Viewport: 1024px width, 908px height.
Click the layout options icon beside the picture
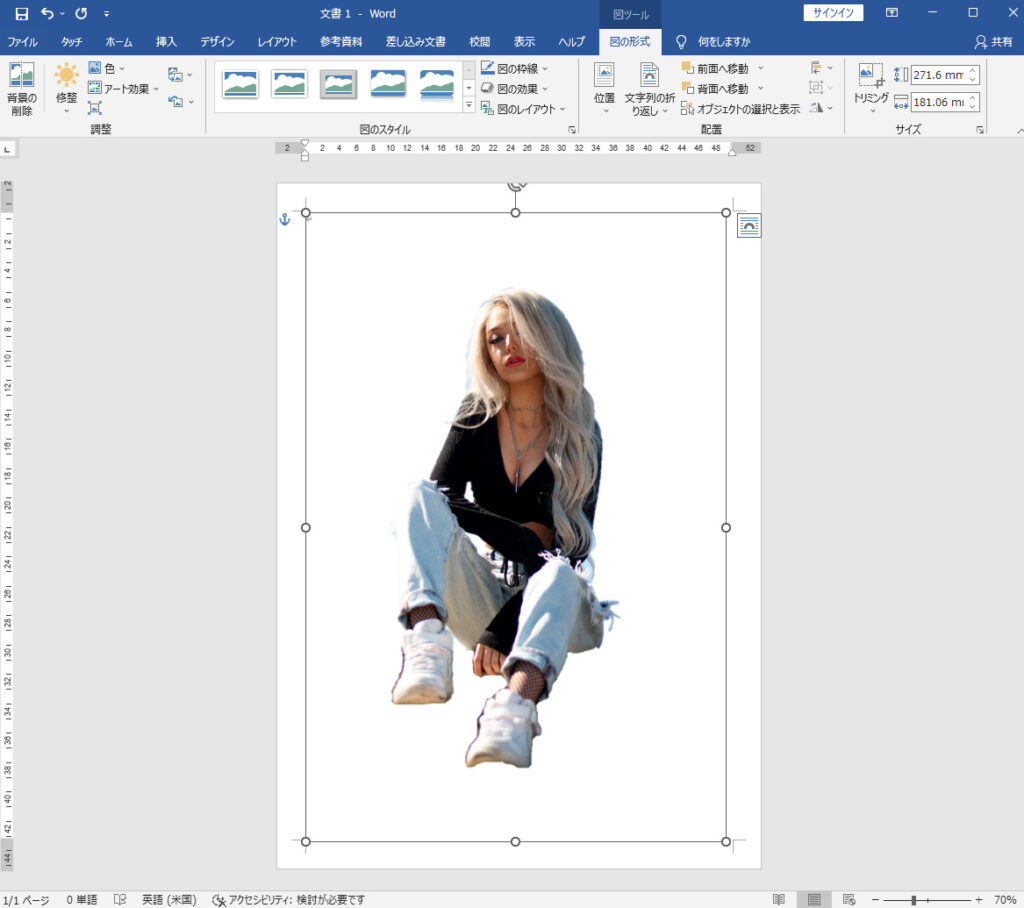click(x=749, y=226)
